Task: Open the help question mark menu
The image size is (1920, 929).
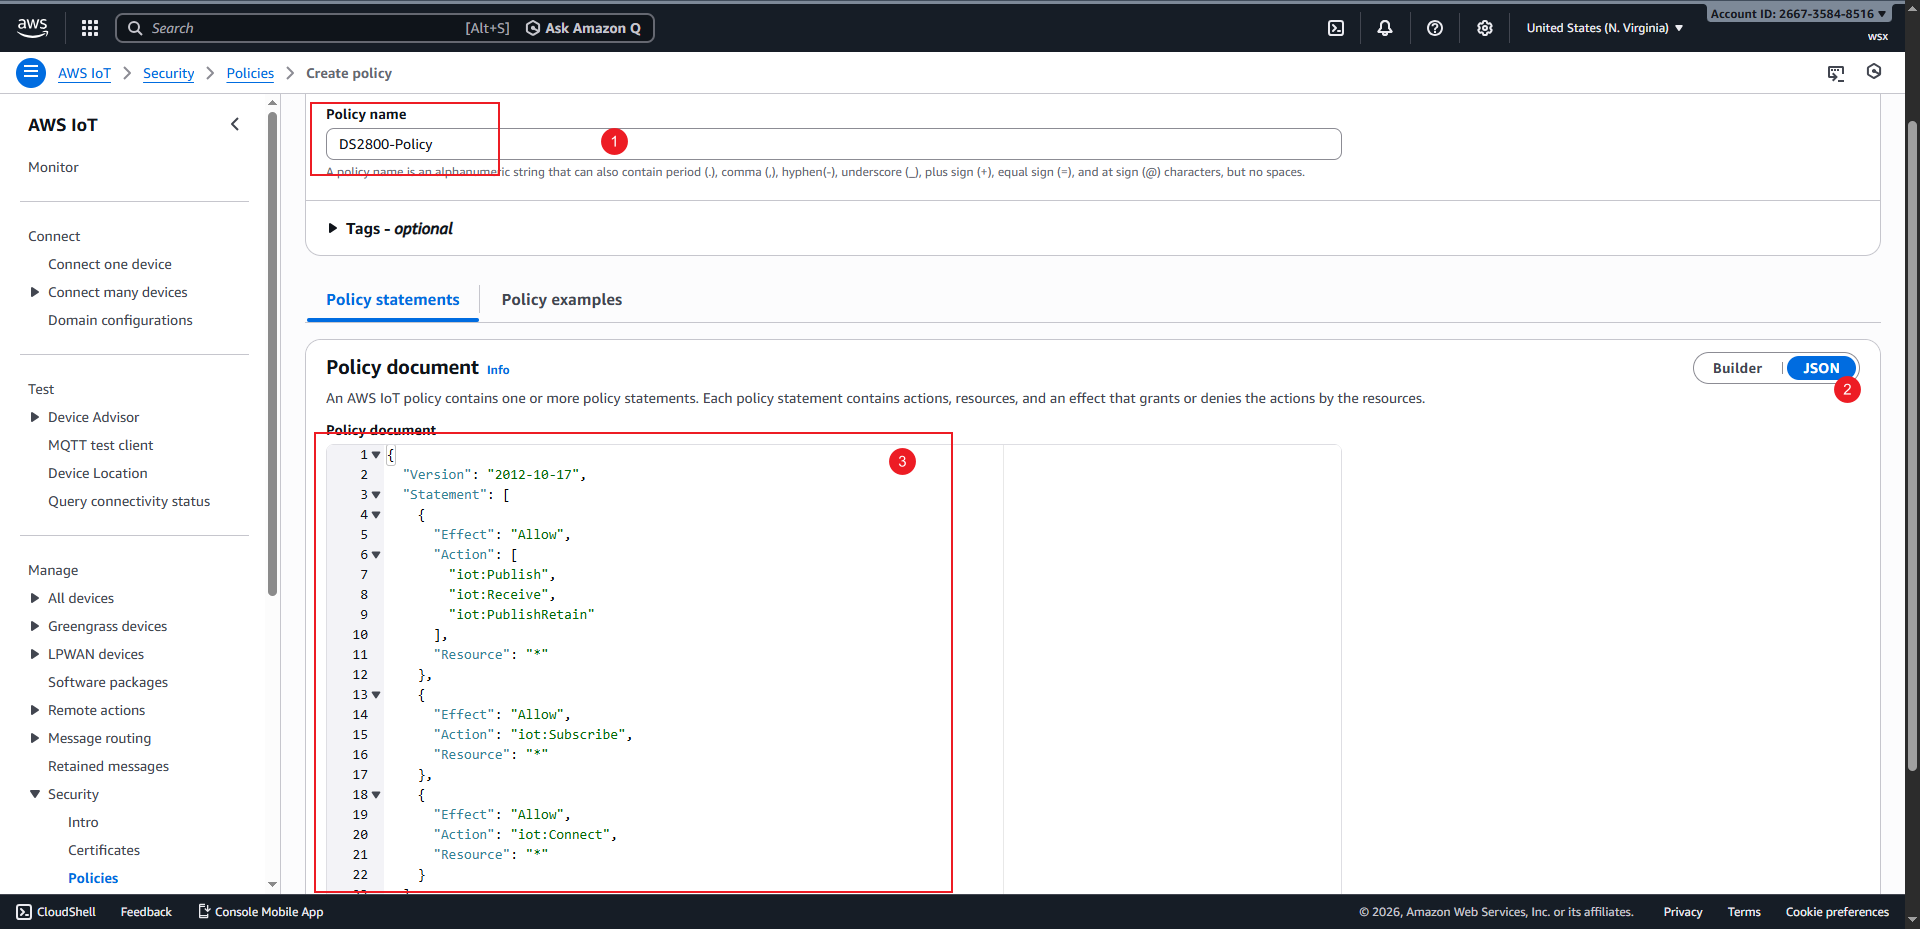Action: (1435, 28)
